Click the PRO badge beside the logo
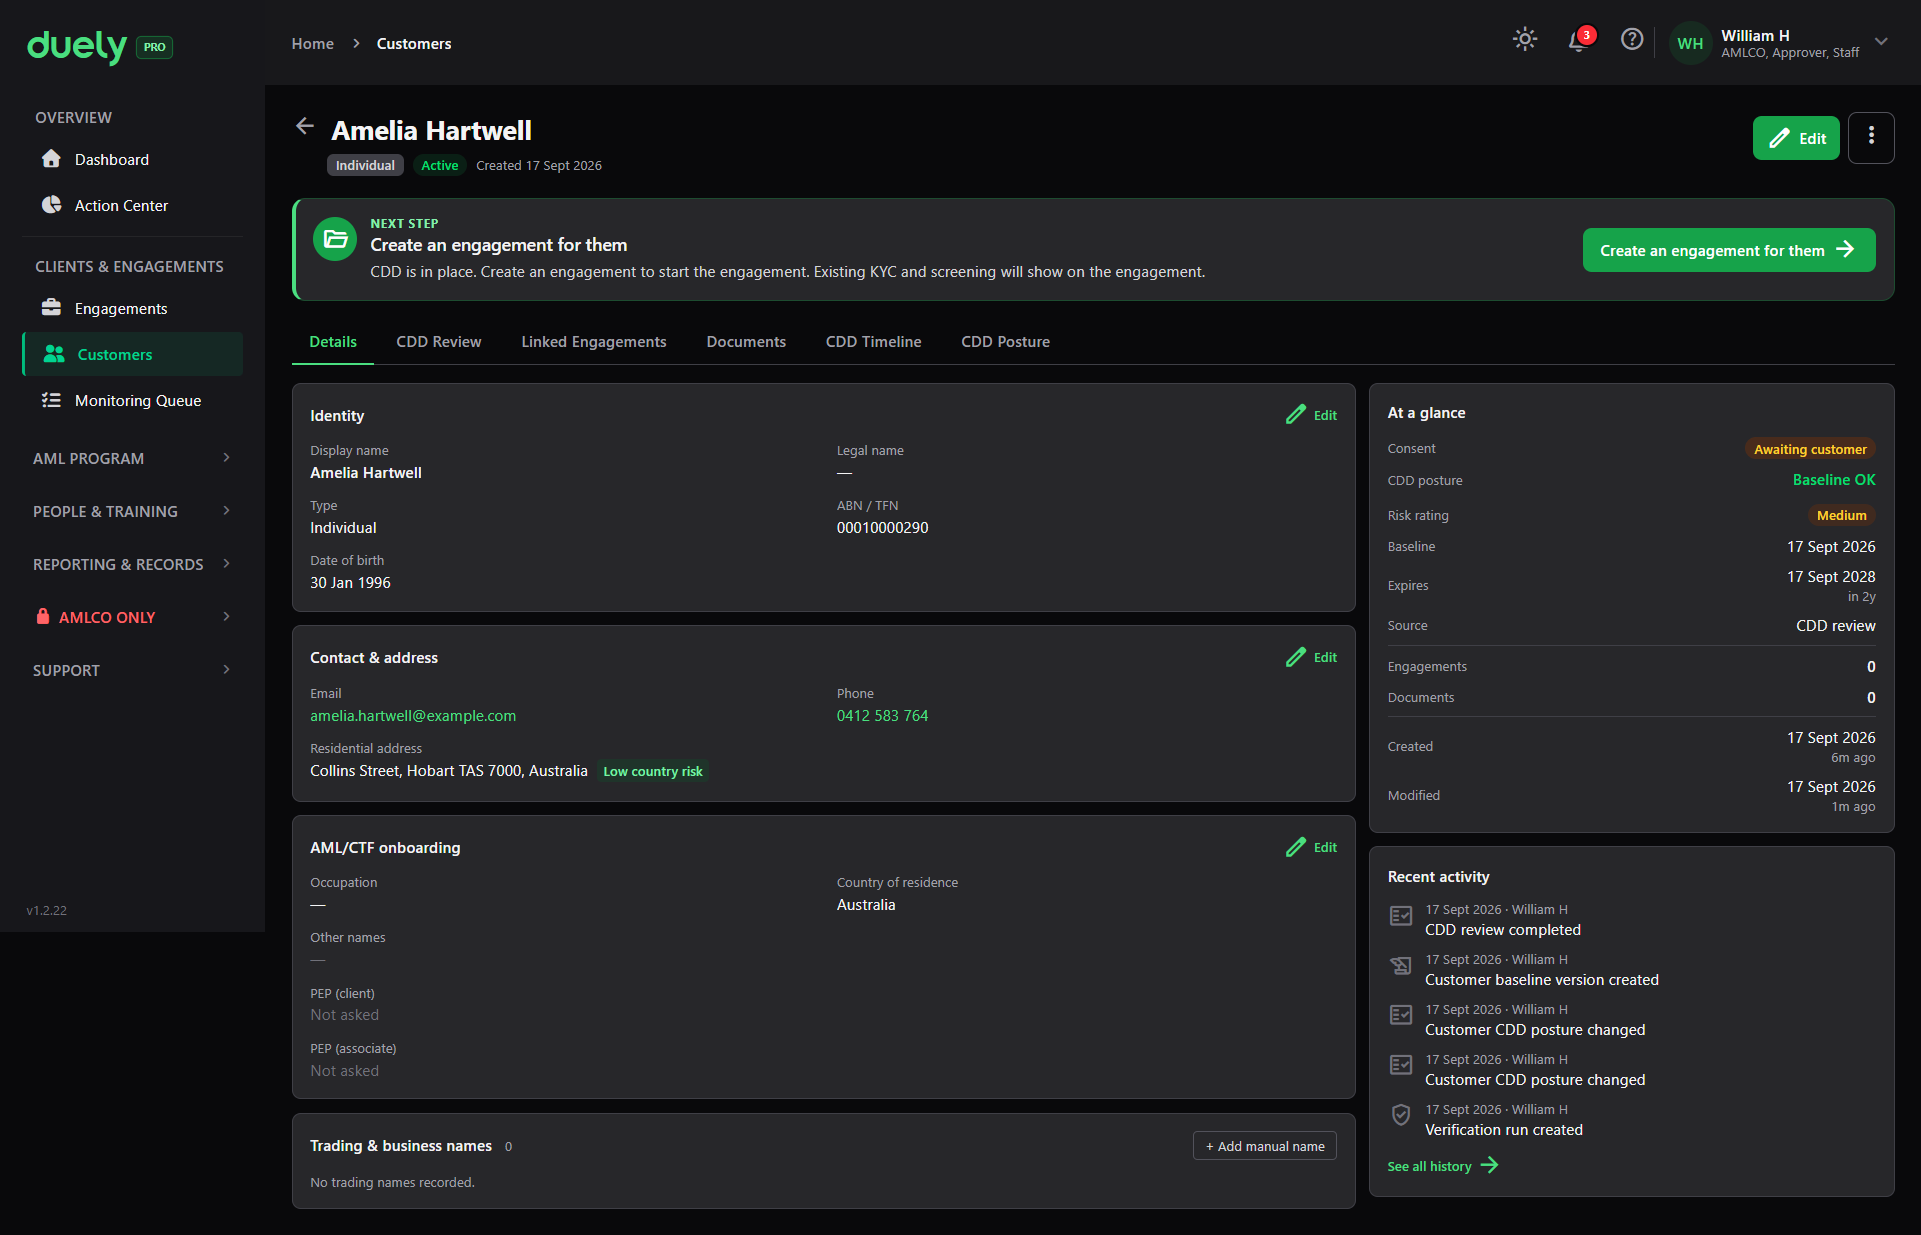1921x1235 pixels. (x=154, y=47)
